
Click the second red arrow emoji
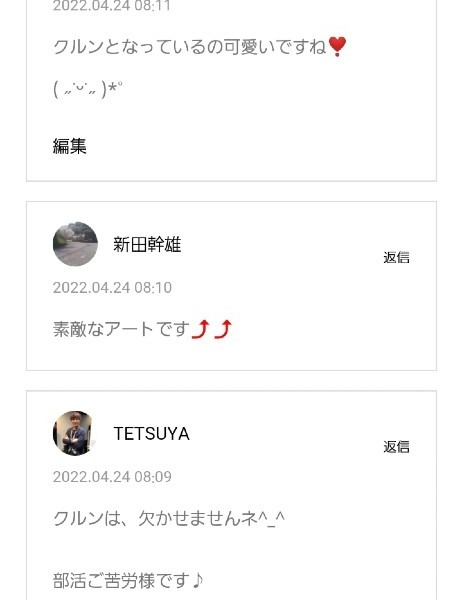[x=223, y=329]
